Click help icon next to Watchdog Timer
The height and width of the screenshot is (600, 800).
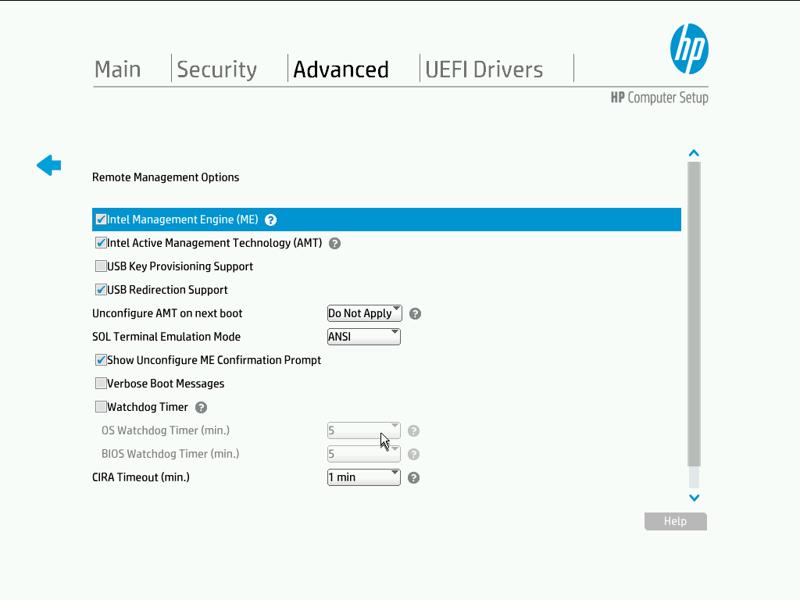point(201,407)
